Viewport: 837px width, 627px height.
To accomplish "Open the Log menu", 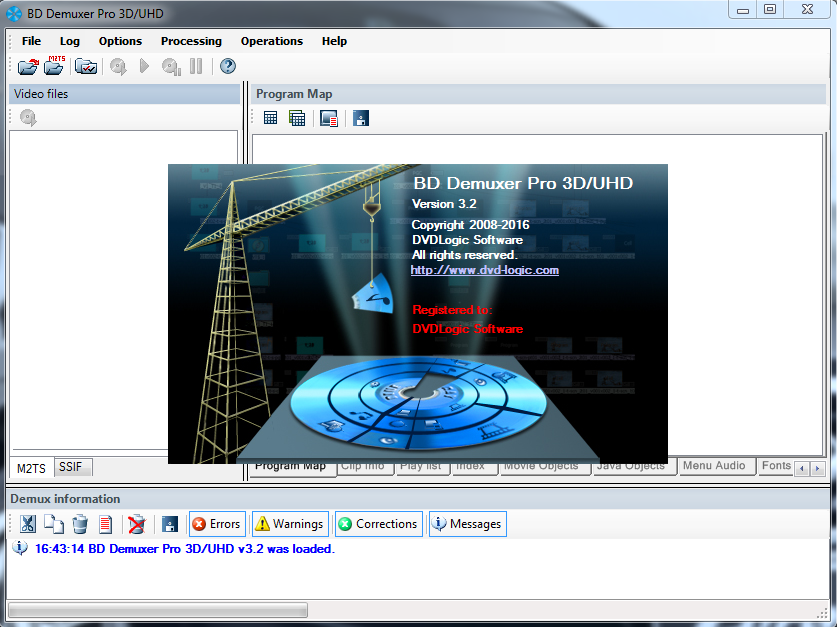I will (x=69, y=41).
